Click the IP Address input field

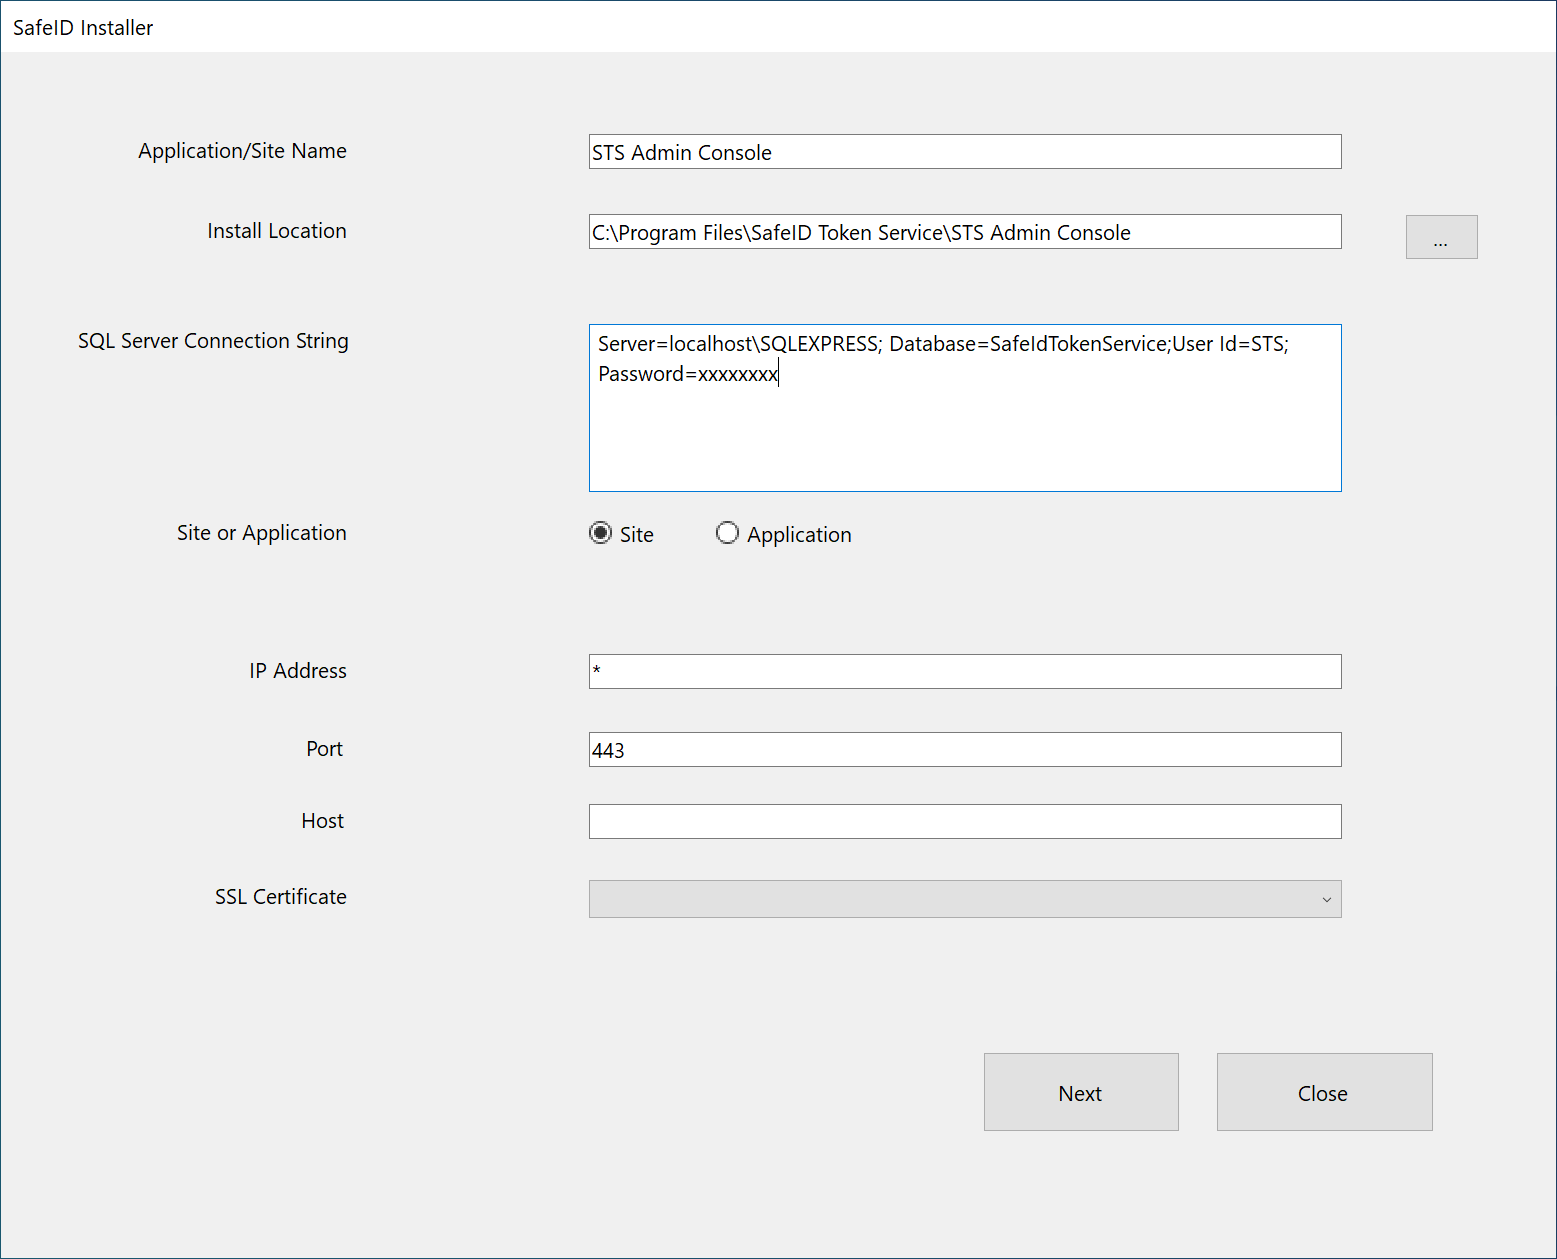[x=964, y=671]
